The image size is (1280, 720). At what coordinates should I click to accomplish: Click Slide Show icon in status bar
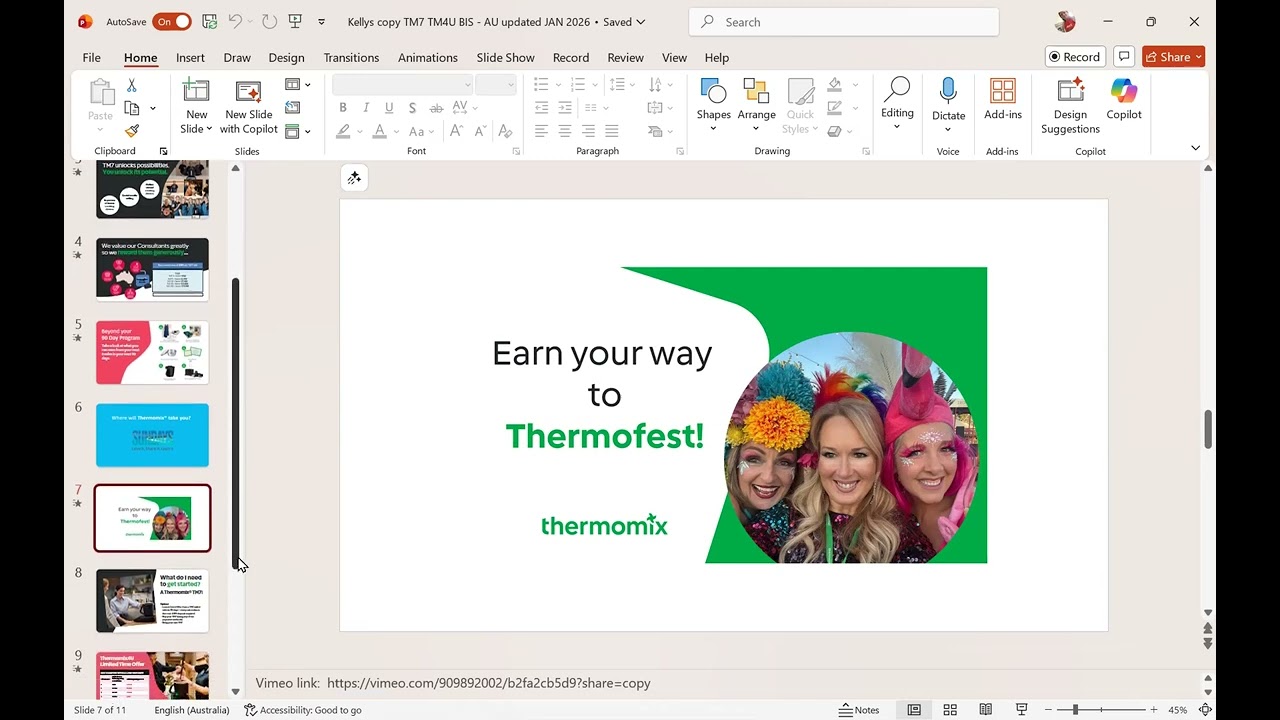tap(1021, 710)
